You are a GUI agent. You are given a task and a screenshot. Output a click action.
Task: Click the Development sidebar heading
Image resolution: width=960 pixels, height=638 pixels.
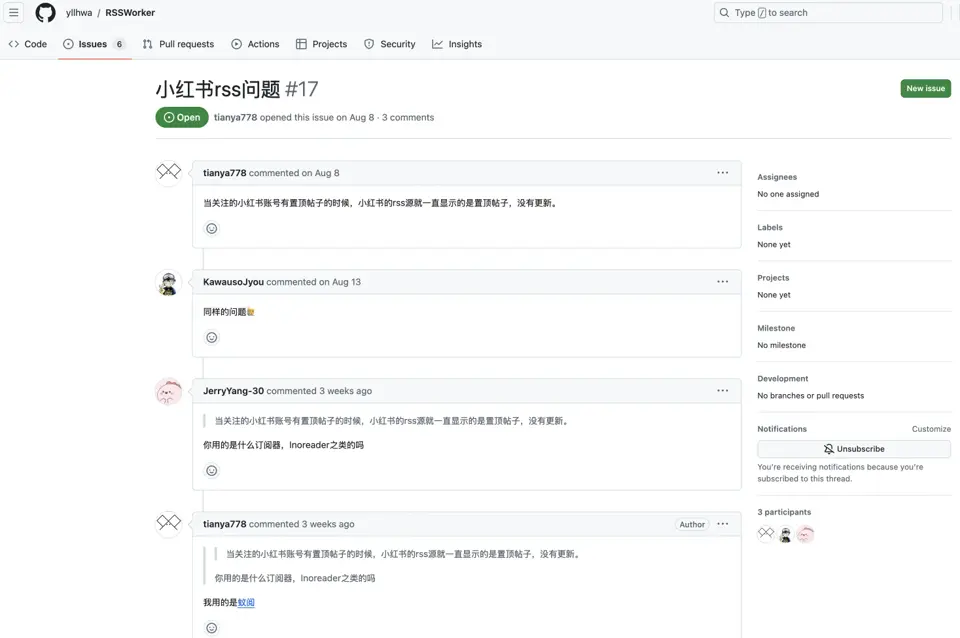[x=782, y=378]
